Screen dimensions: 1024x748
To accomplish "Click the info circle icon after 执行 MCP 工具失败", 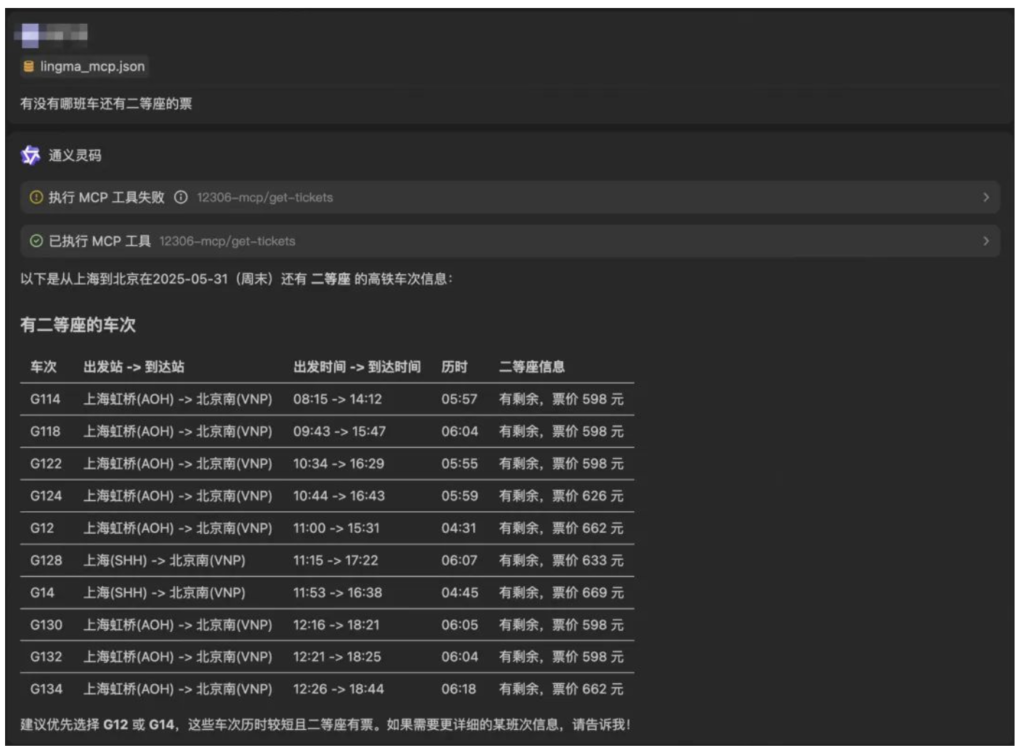I will pos(181,198).
